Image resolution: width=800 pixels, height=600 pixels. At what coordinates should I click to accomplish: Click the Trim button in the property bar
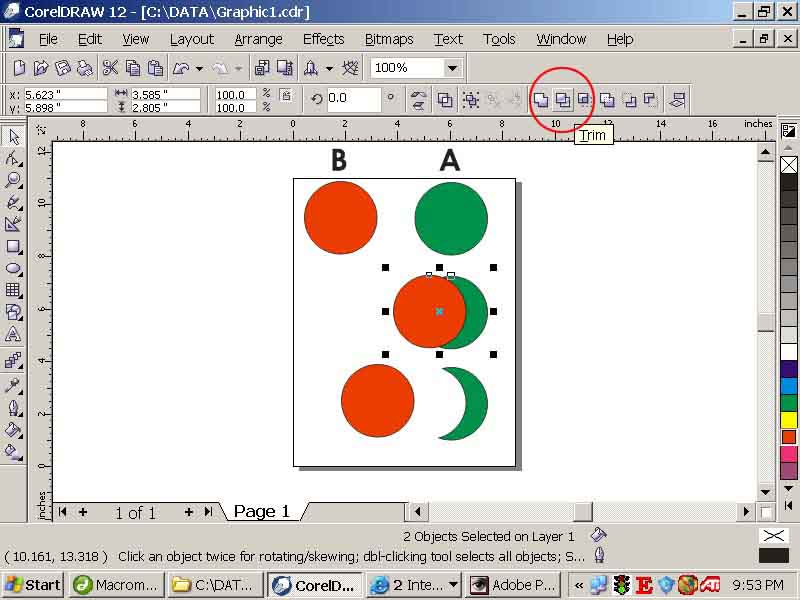pyautogui.click(x=563, y=99)
